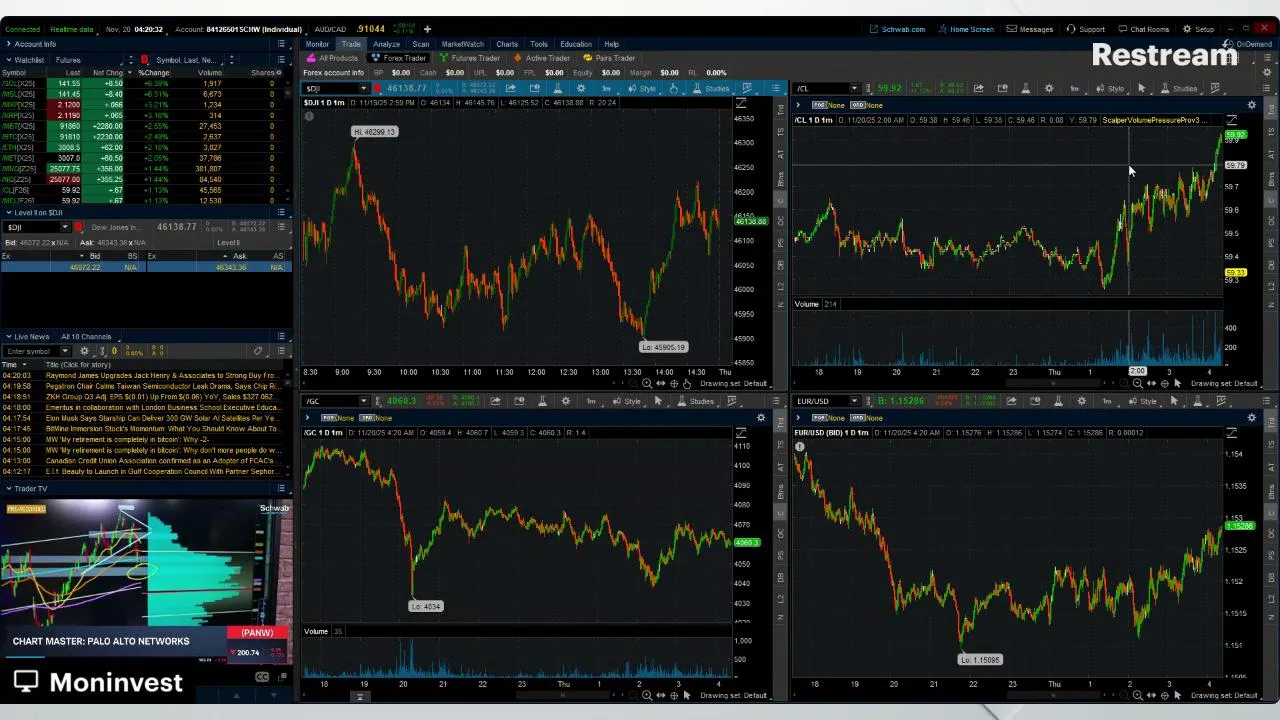Open /GC chart panel gear icon

[761, 417]
